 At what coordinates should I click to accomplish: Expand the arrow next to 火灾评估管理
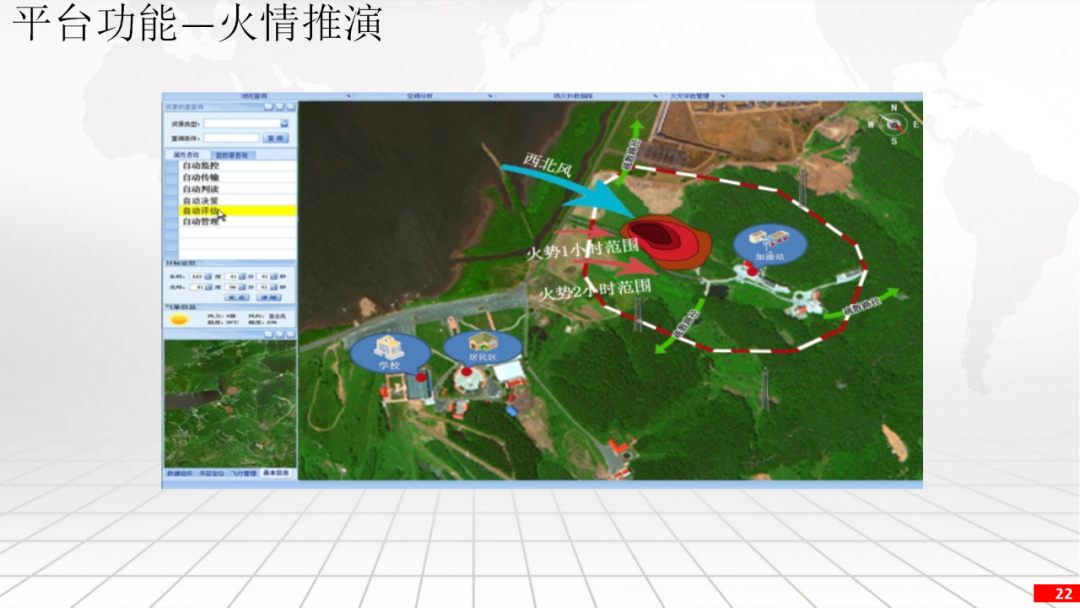click(x=723, y=96)
